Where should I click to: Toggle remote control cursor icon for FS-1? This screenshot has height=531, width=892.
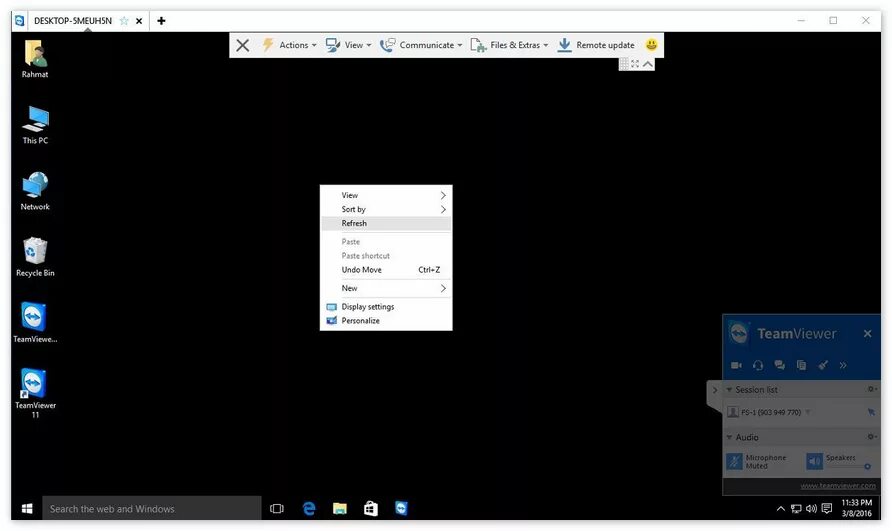pyautogui.click(x=871, y=412)
